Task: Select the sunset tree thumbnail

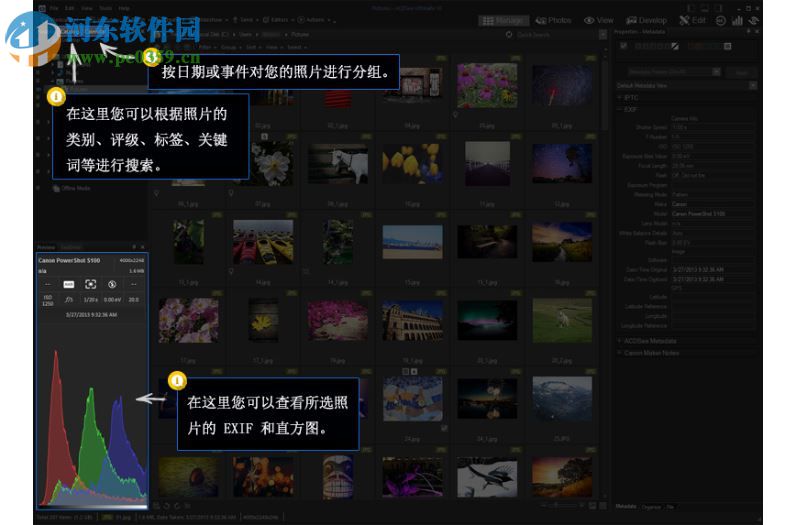Action: [x=562, y=476]
